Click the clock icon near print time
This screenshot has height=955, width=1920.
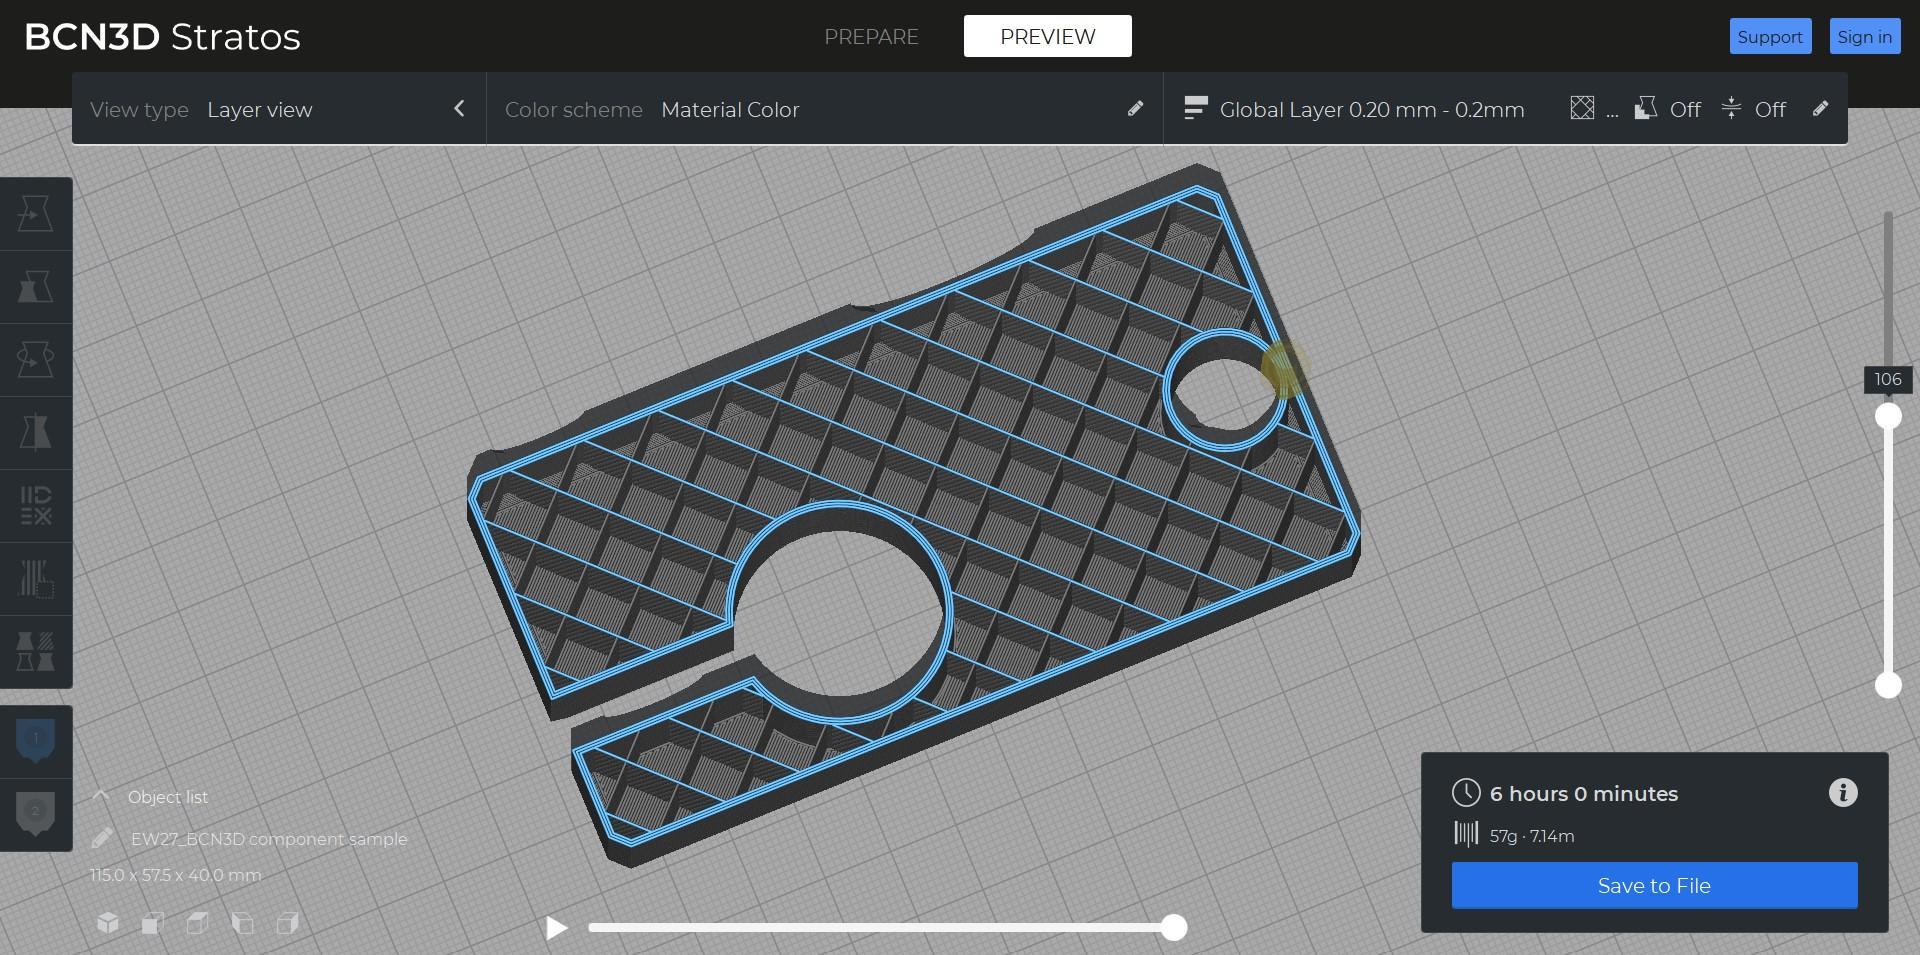1466,793
